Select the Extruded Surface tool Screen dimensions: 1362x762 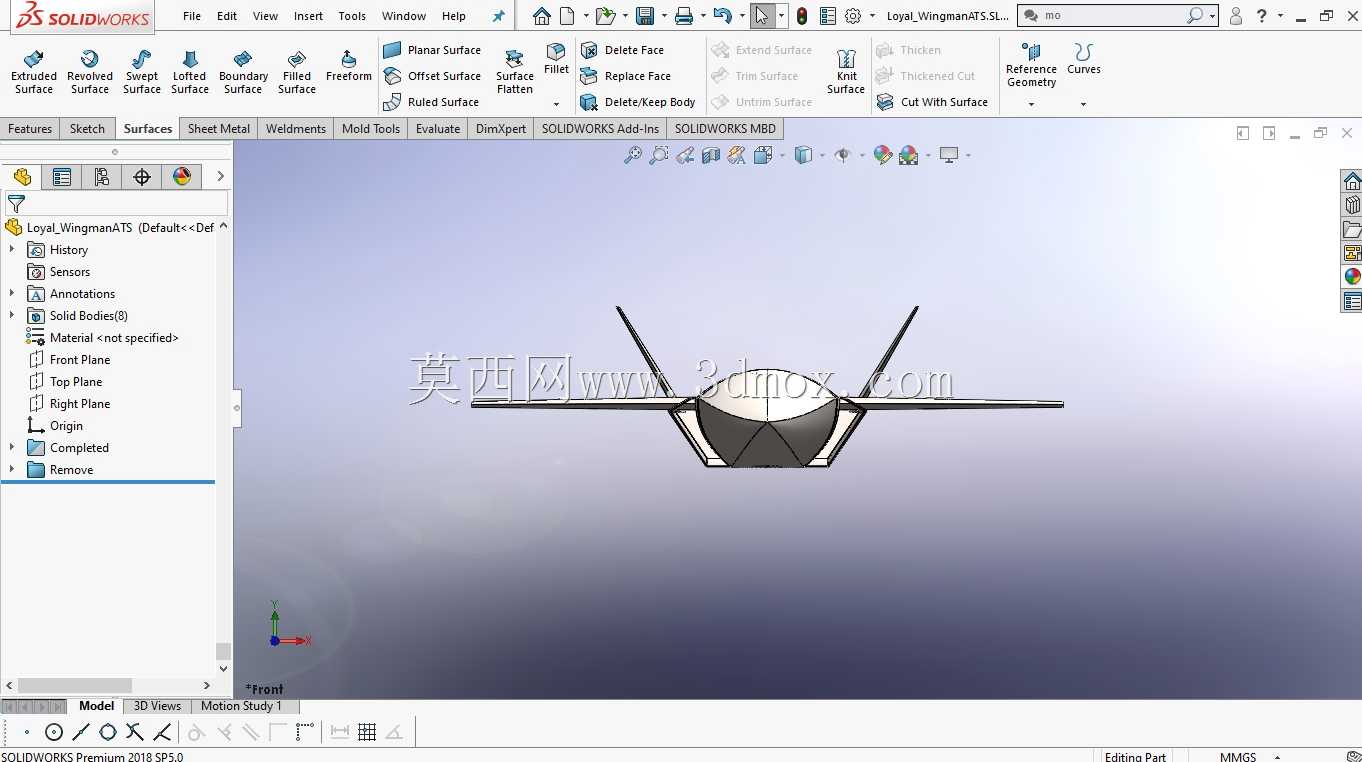coord(34,72)
